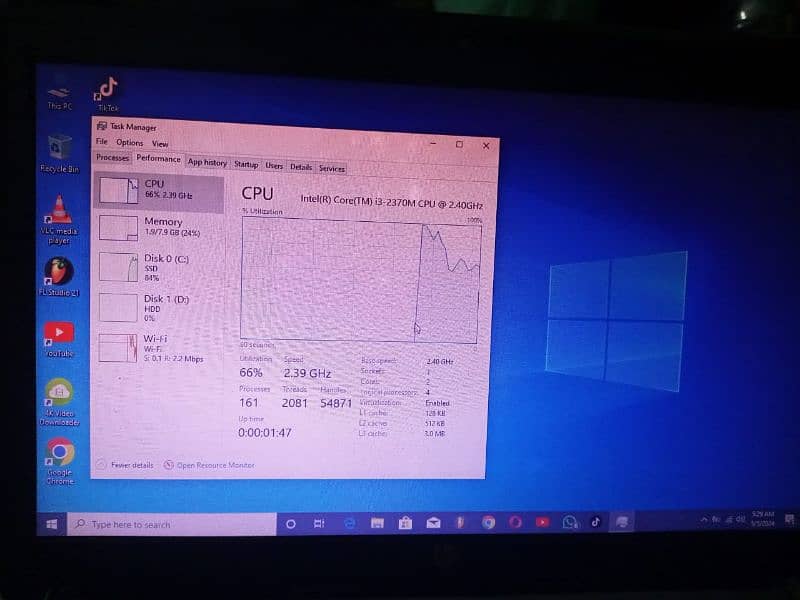Screen dimensions: 800x600
Task: Click the Windows Start button
Action: 51,524
